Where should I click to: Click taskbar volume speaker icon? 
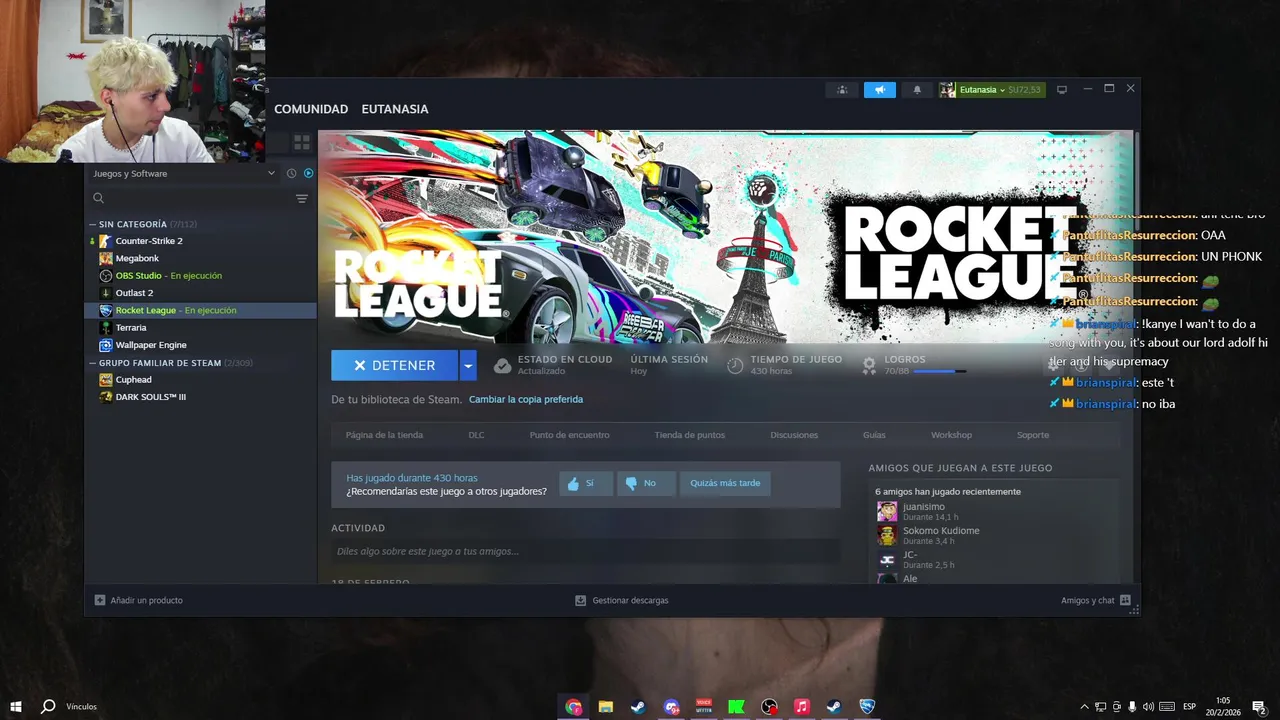(1148, 706)
